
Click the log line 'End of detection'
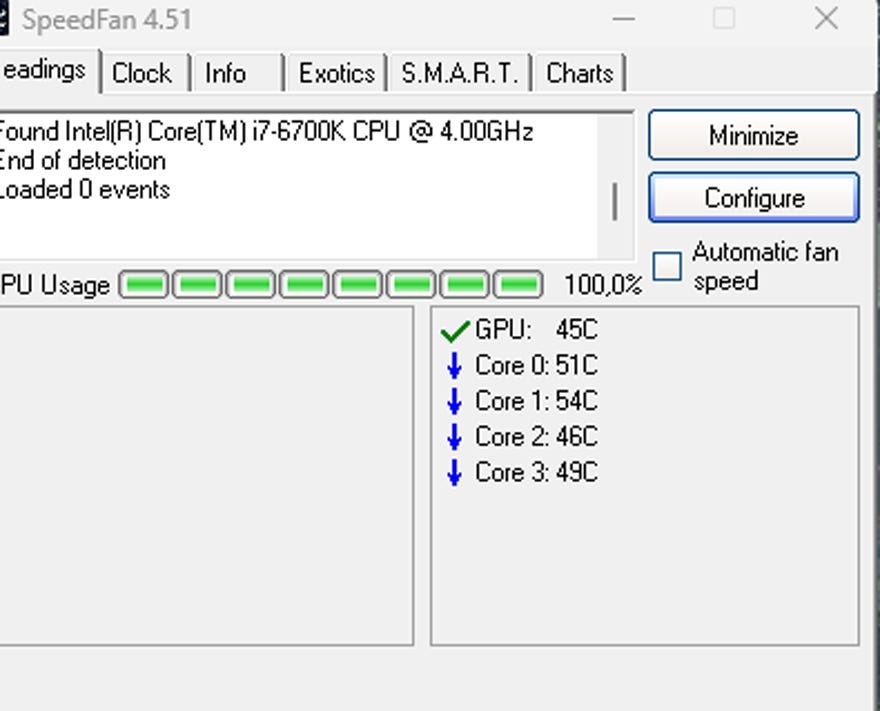[x=83, y=161]
